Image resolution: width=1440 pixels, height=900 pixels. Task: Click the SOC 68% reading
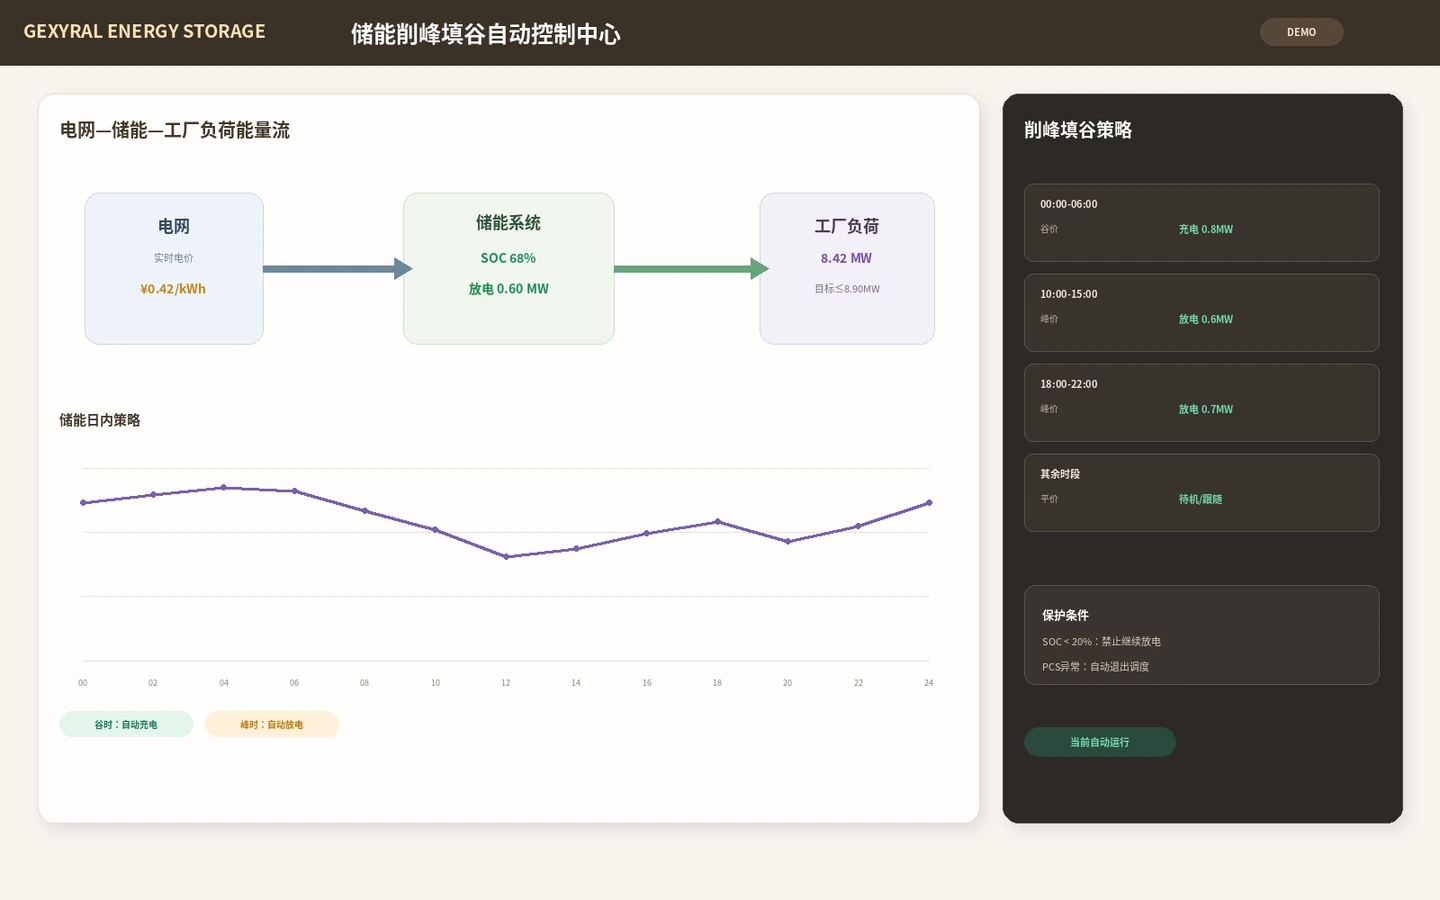pyautogui.click(x=508, y=258)
